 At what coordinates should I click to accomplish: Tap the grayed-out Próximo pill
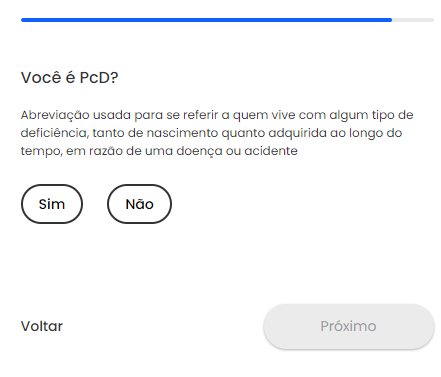(x=349, y=326)
